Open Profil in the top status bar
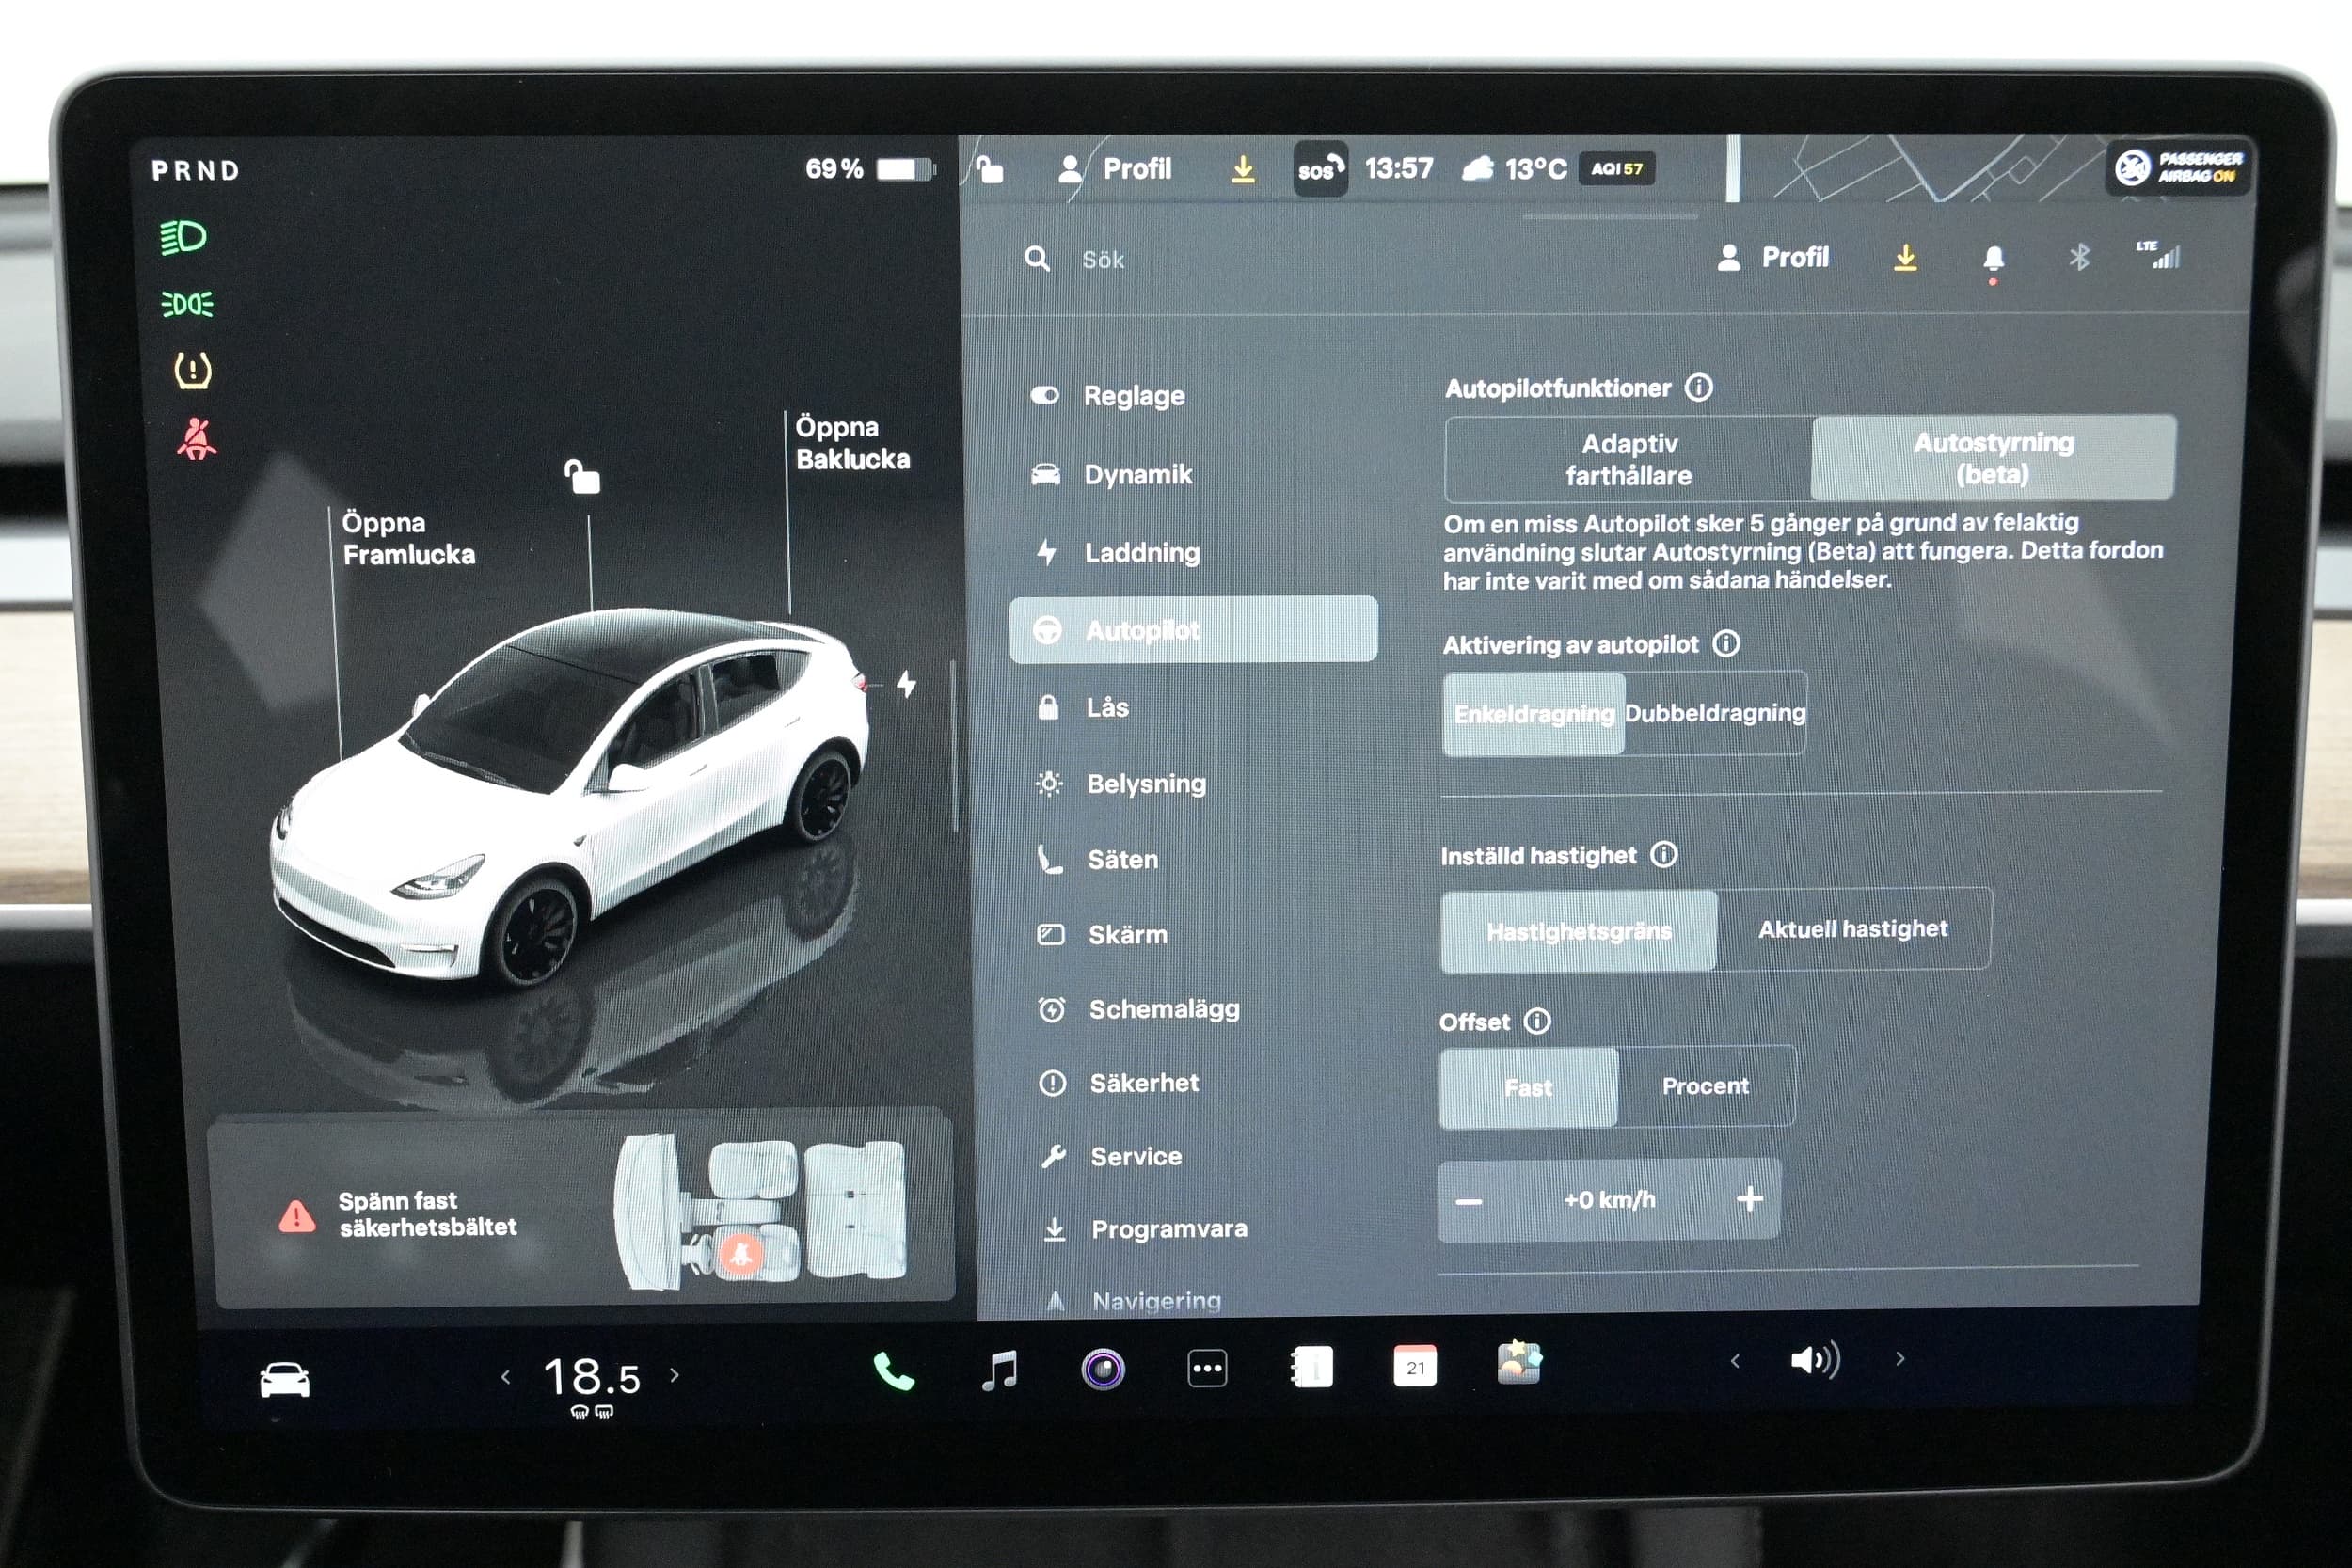 coord(1115,169)
